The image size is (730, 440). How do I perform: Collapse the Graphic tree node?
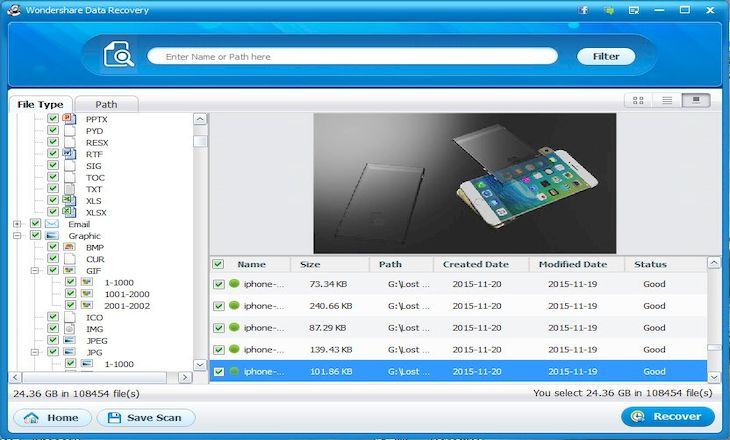pos(17,236)
